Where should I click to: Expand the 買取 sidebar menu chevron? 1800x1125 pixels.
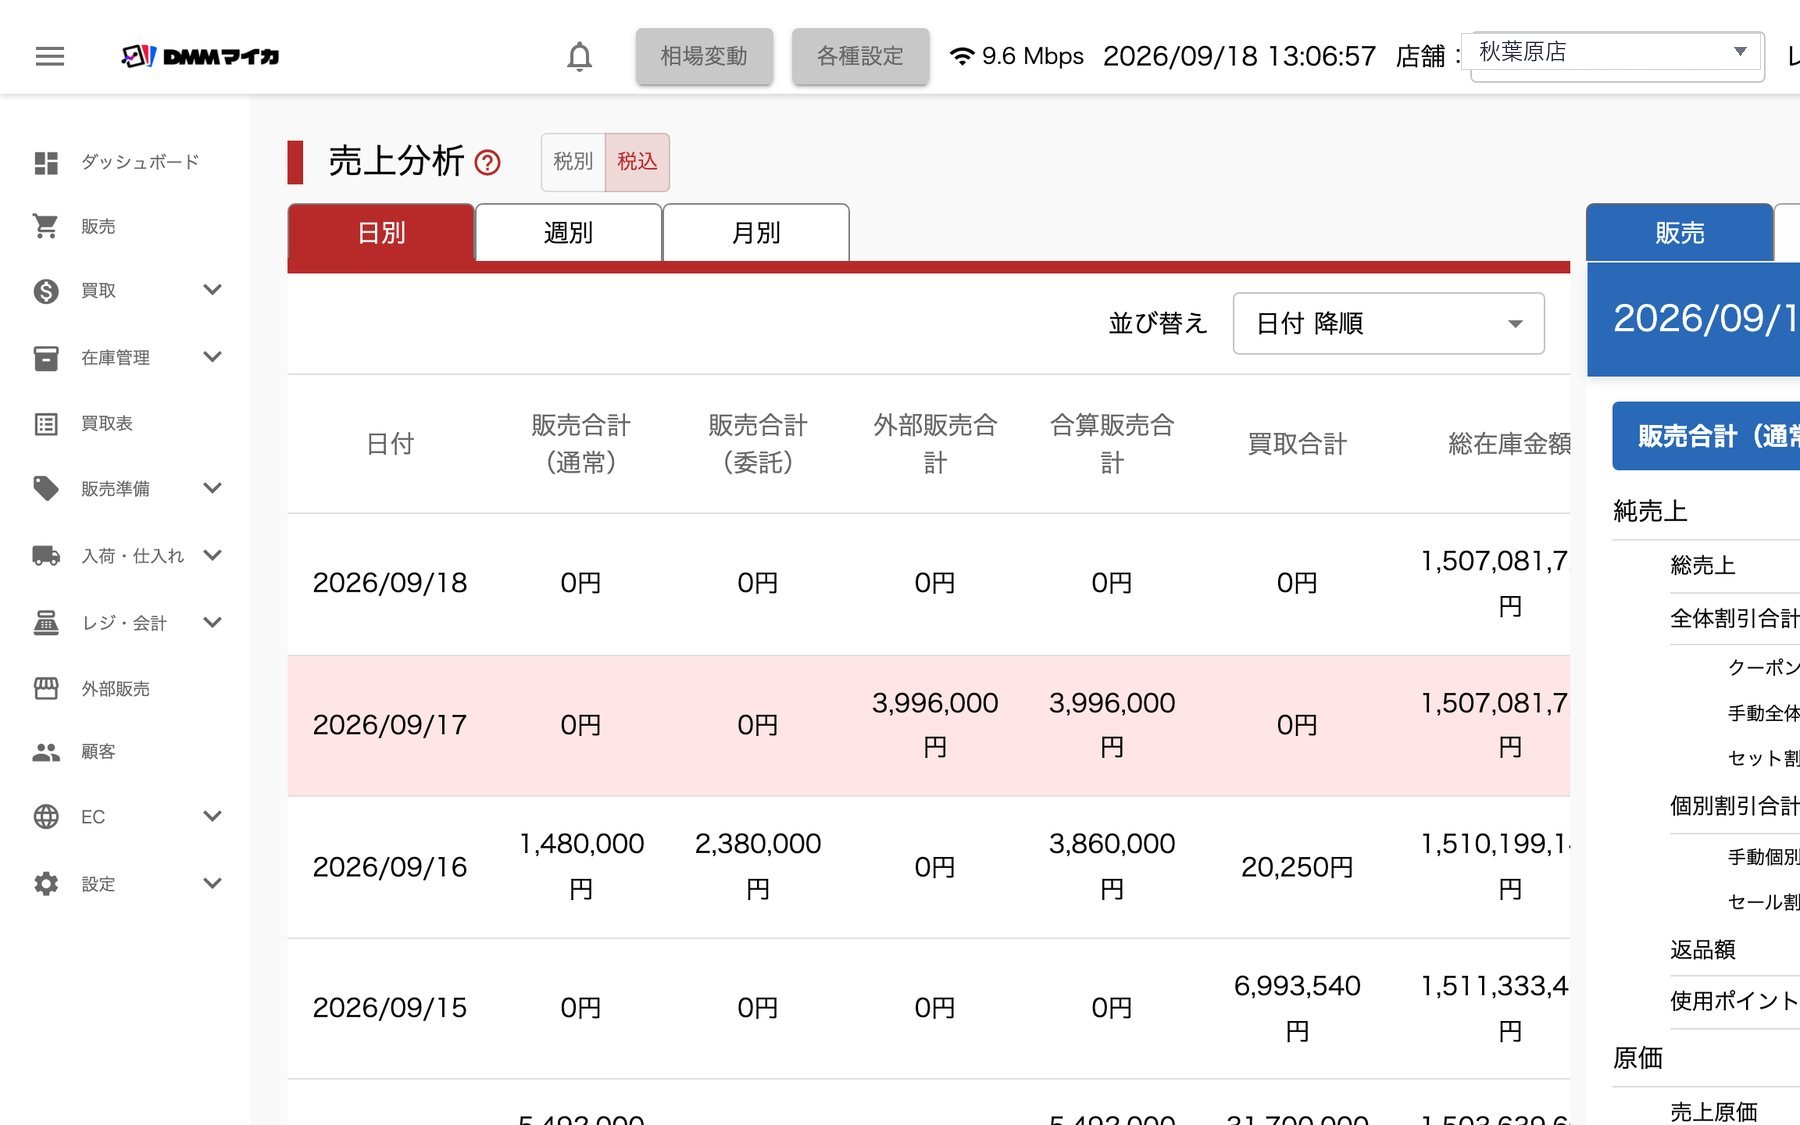[212, 290]
